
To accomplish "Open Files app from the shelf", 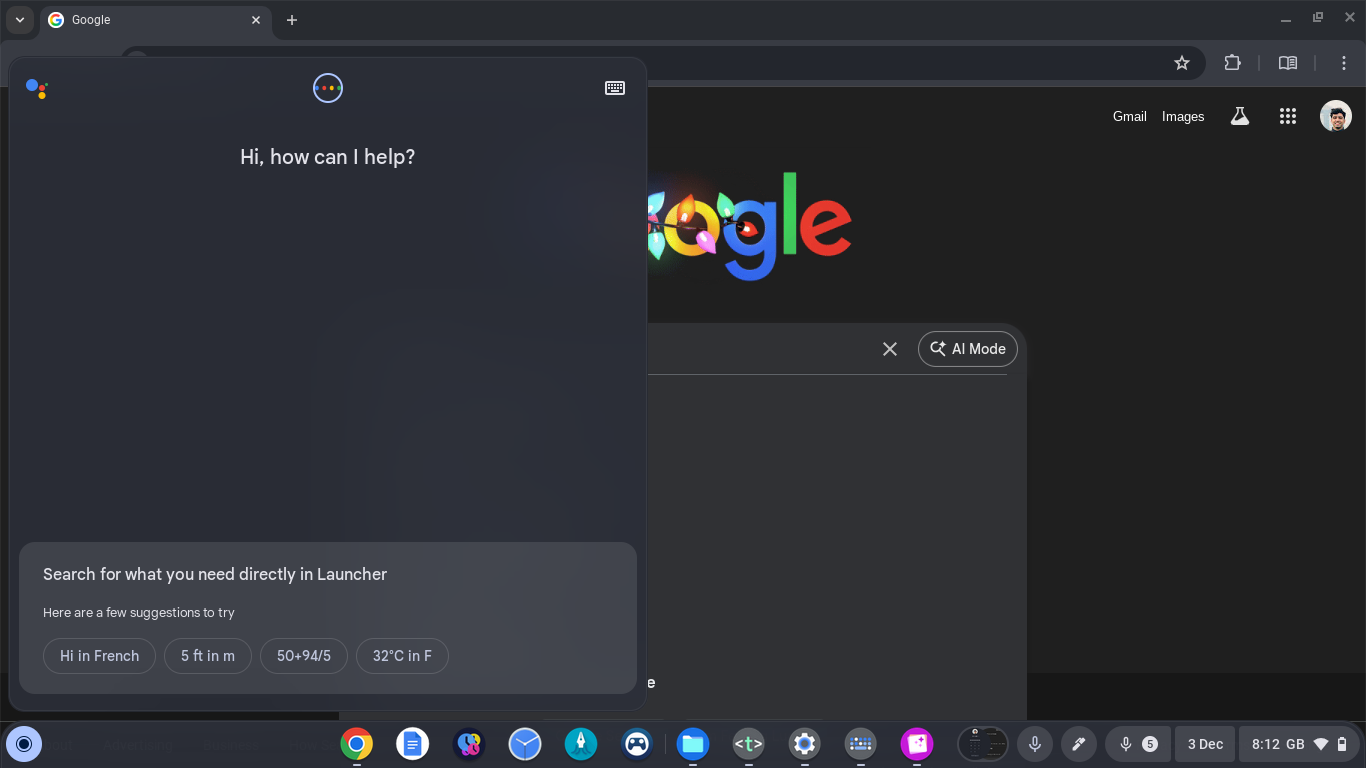I will 692,744.
